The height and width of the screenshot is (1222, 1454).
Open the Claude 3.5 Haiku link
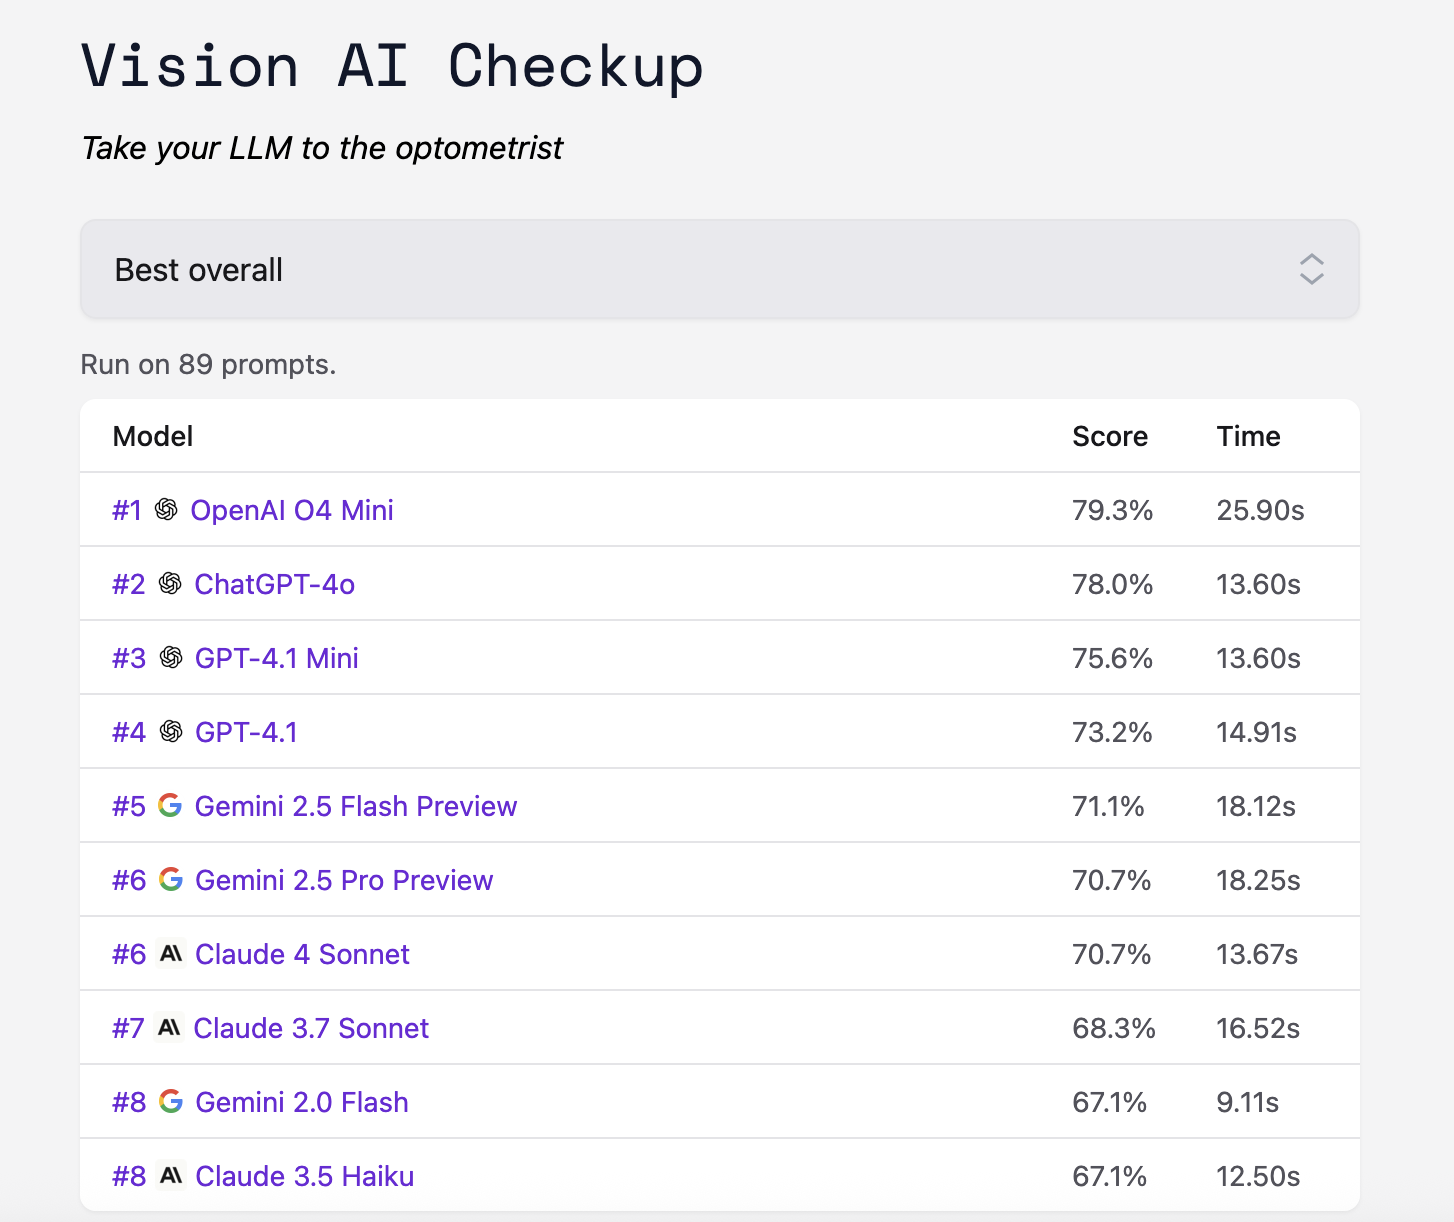pos(304,1176)
